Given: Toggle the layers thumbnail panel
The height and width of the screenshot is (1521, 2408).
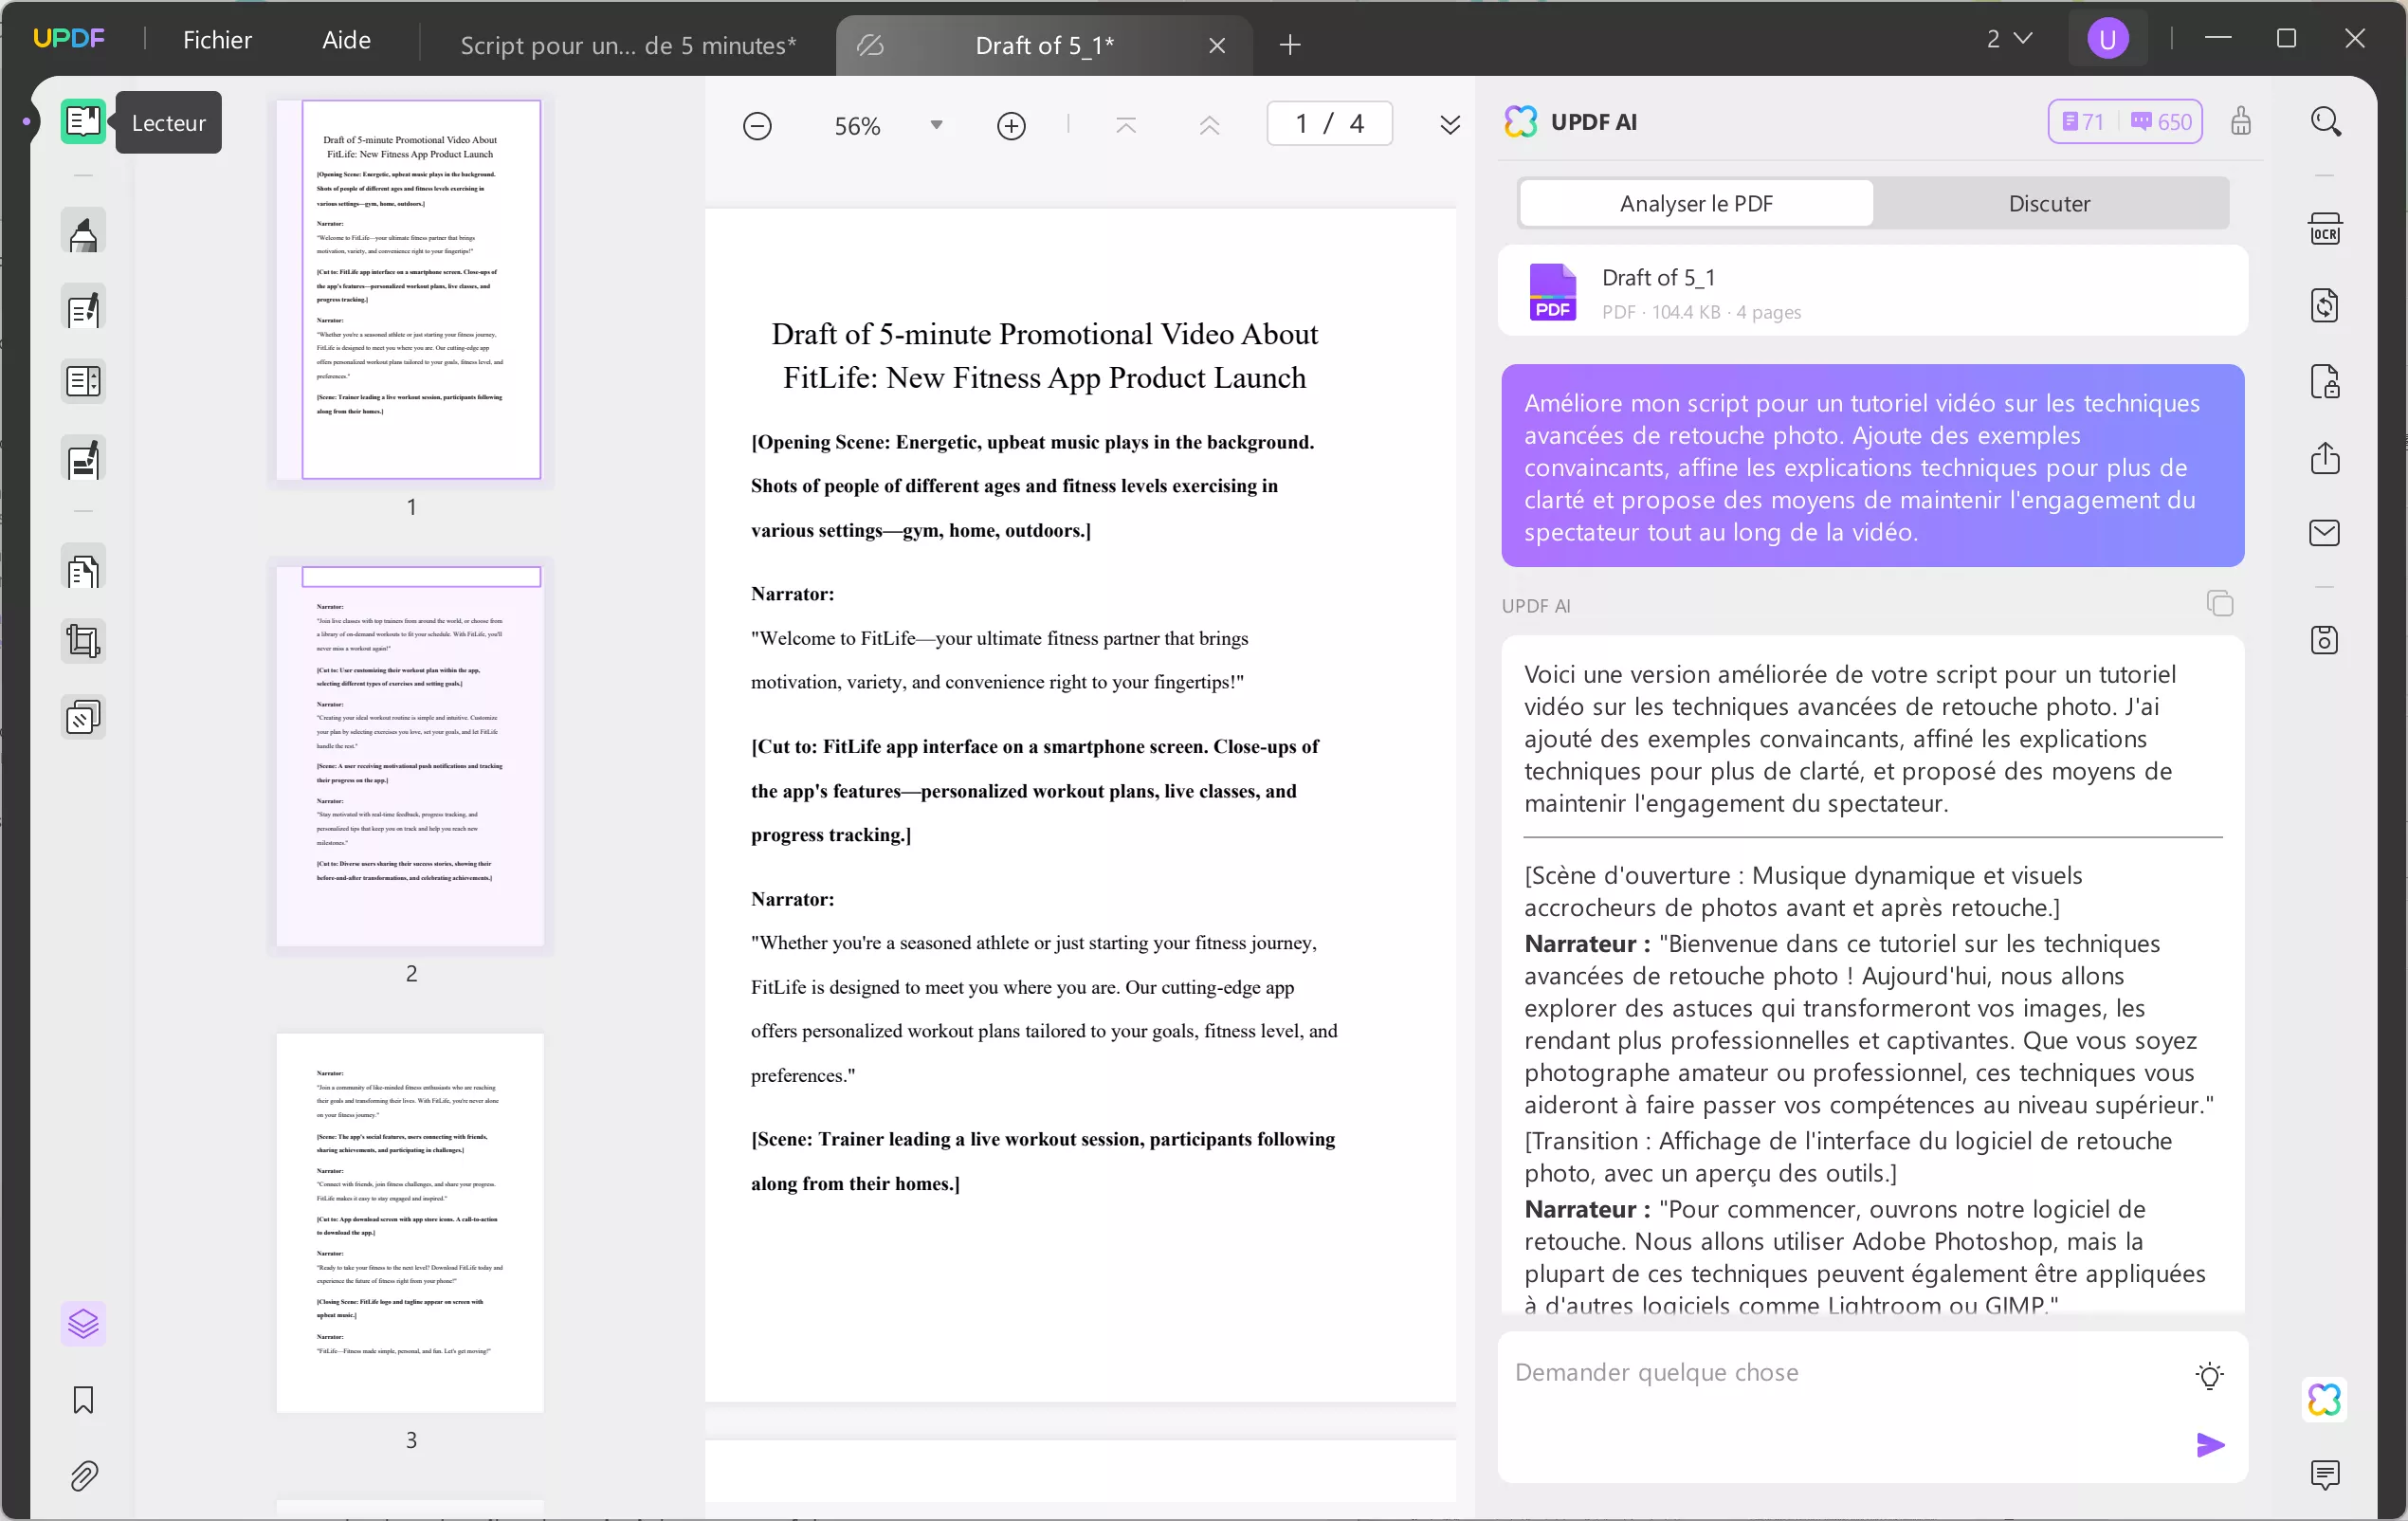Looking at the screenshot, I should (x=83, y=1323).
